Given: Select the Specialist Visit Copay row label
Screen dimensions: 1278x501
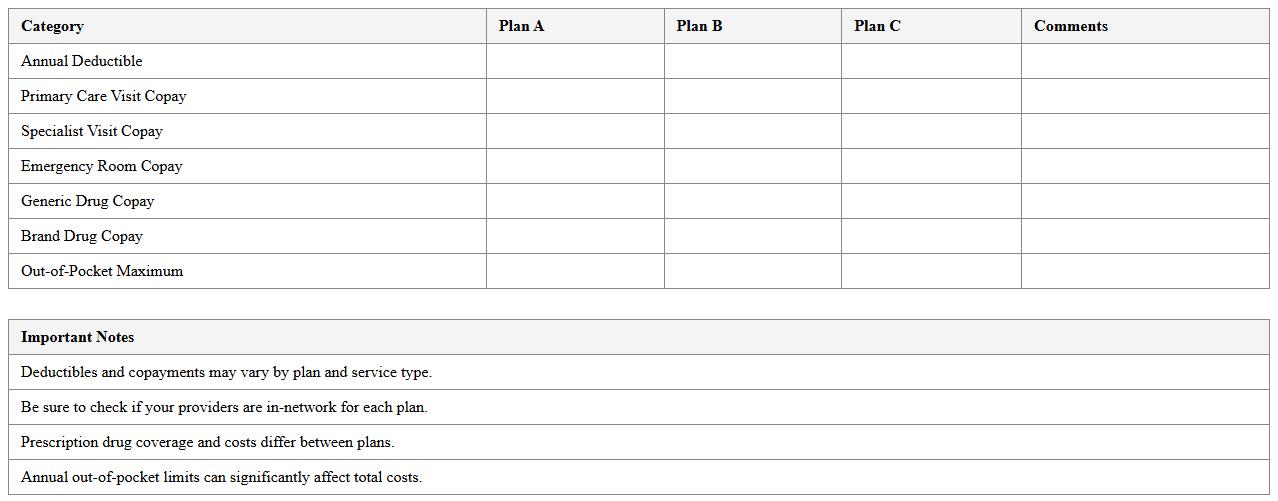Looking at the screenshot, I should tap(91, 131).
